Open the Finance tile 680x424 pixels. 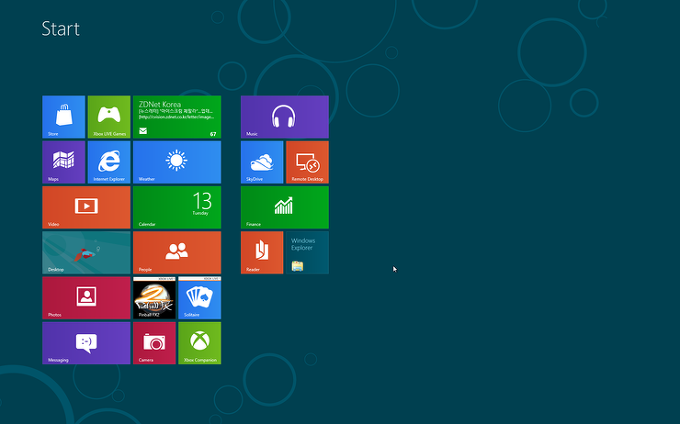pos(285,207)
